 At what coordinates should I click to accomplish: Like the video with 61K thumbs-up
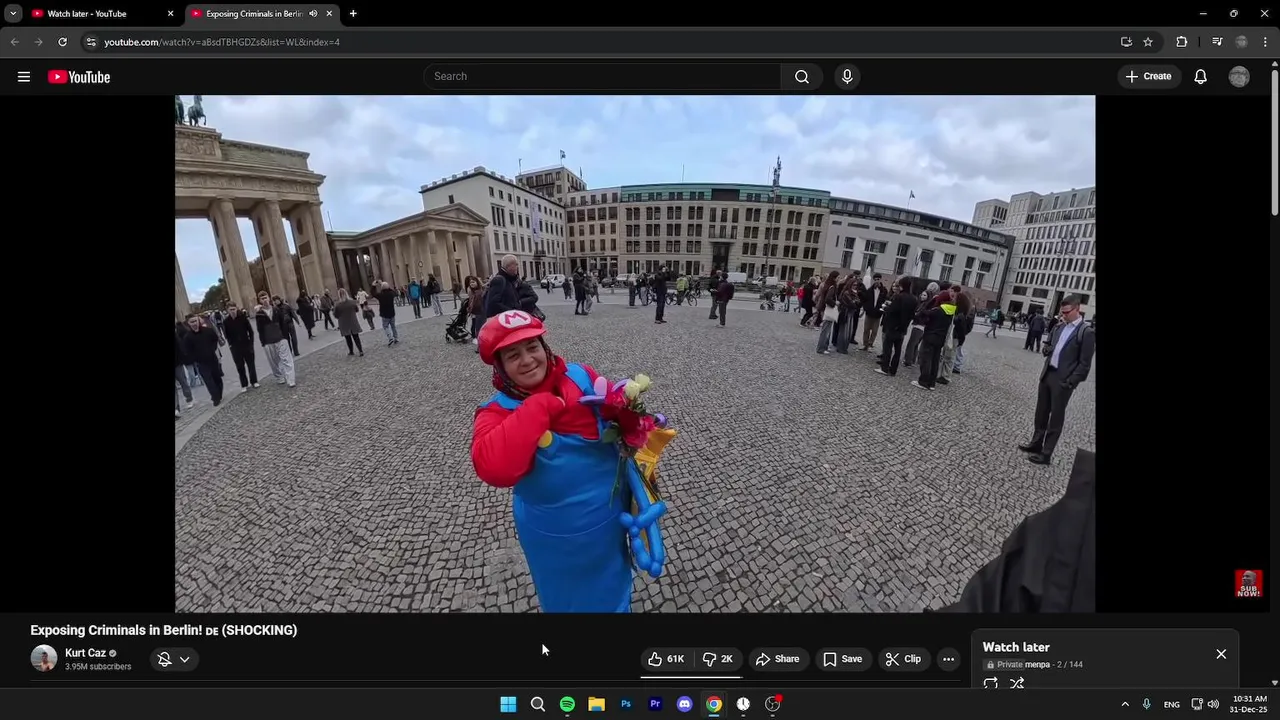point(666,659)
